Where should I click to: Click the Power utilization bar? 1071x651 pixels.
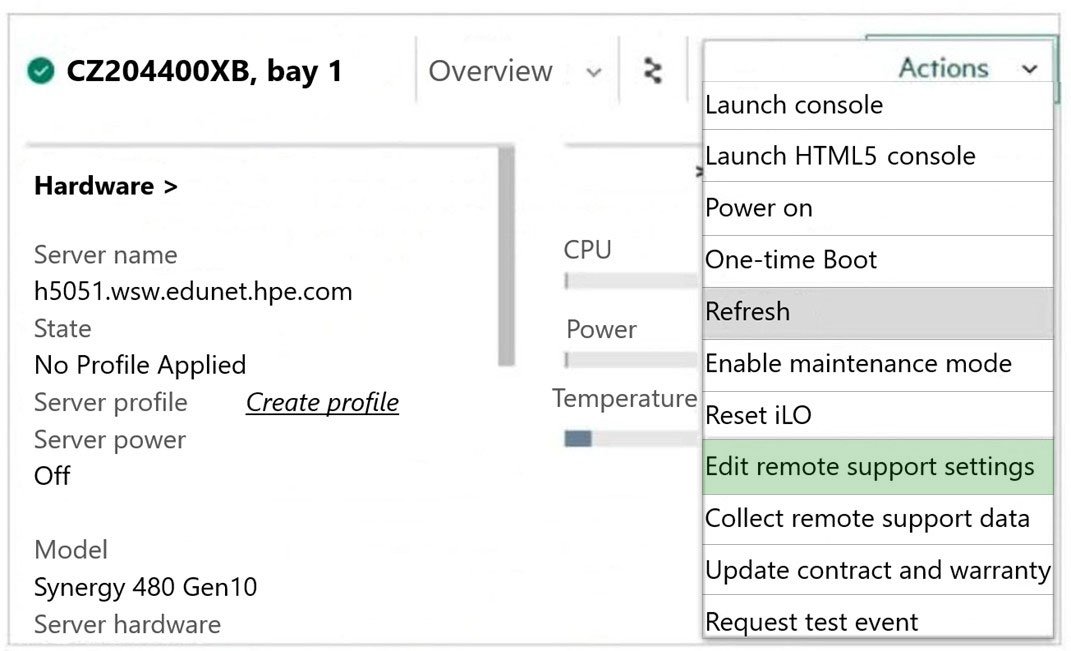coord(632,359)
